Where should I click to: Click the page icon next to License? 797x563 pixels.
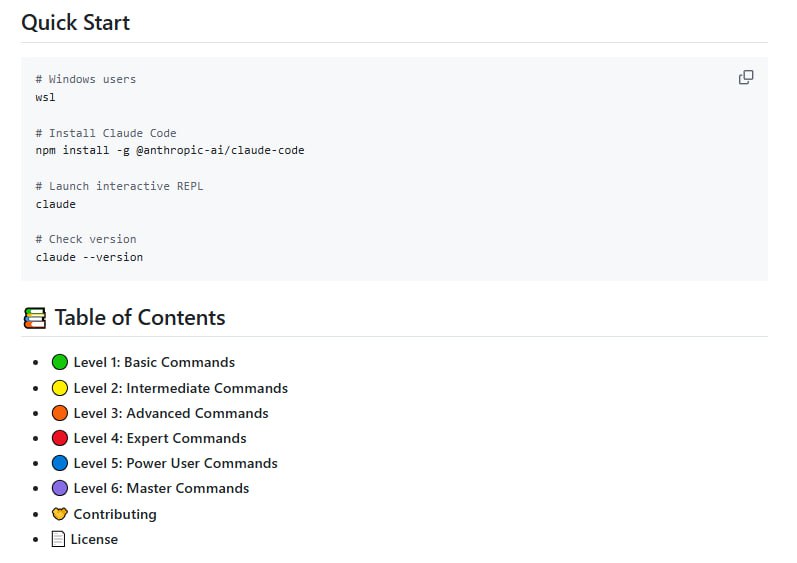(59, 539)
